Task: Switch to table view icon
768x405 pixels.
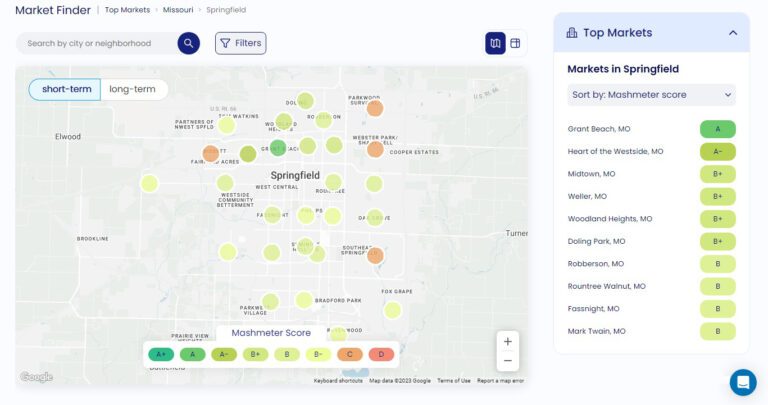Action: [x=516, y=43]
